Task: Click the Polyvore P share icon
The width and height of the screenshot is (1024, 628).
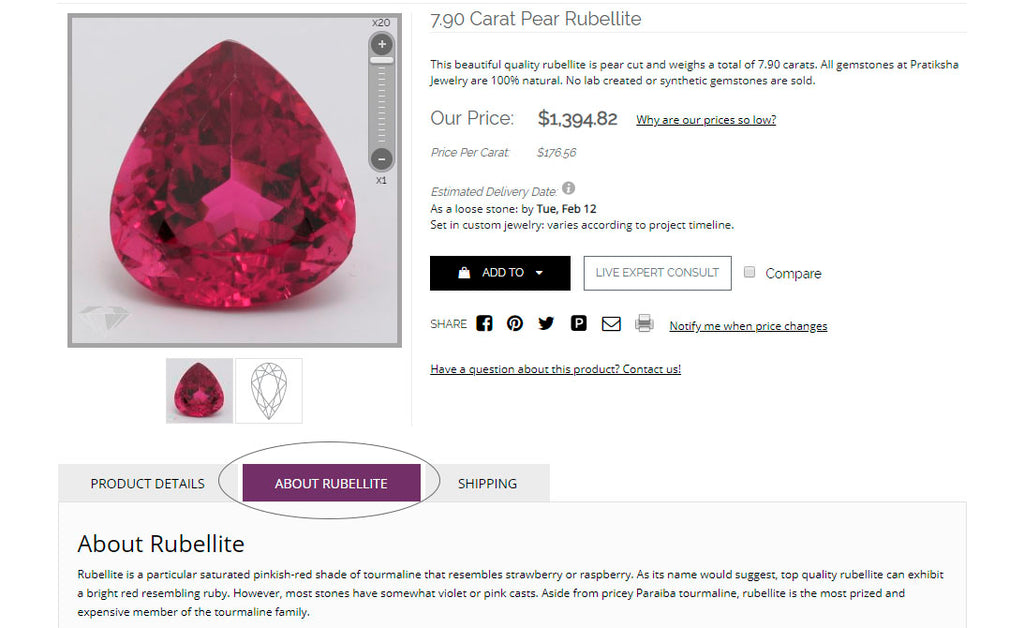Action: 578,324
